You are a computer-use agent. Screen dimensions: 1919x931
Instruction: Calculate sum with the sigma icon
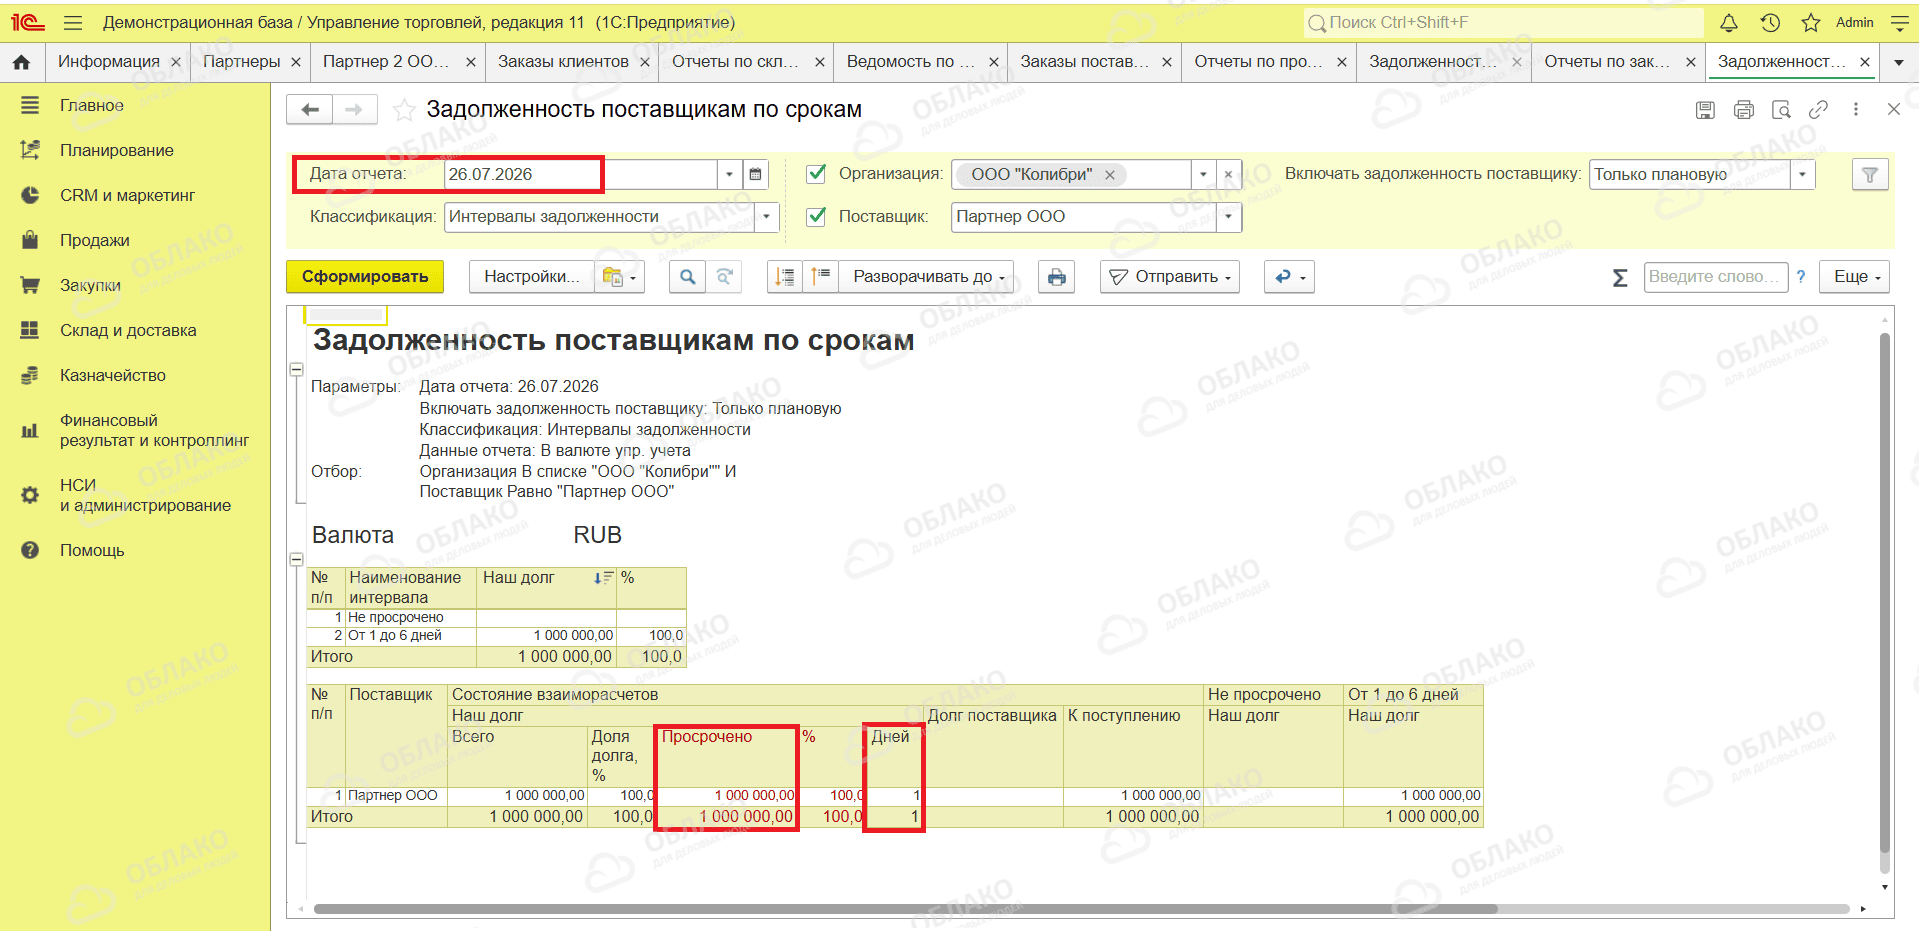coord(1620,278)
